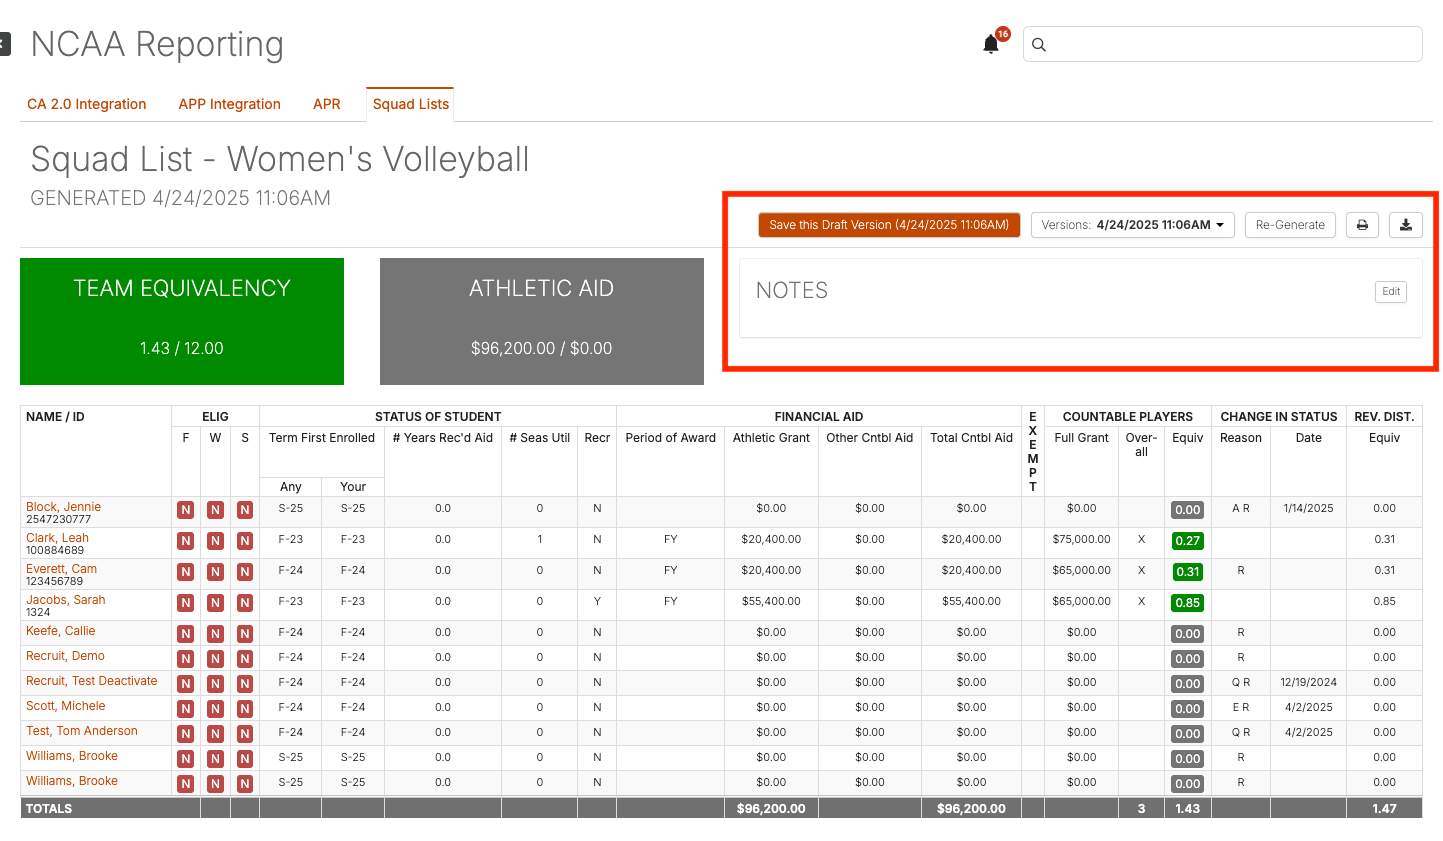Click the Re-Generate button
Image resolution: width=1443 pixels, height=841 pixels.
1290,225
